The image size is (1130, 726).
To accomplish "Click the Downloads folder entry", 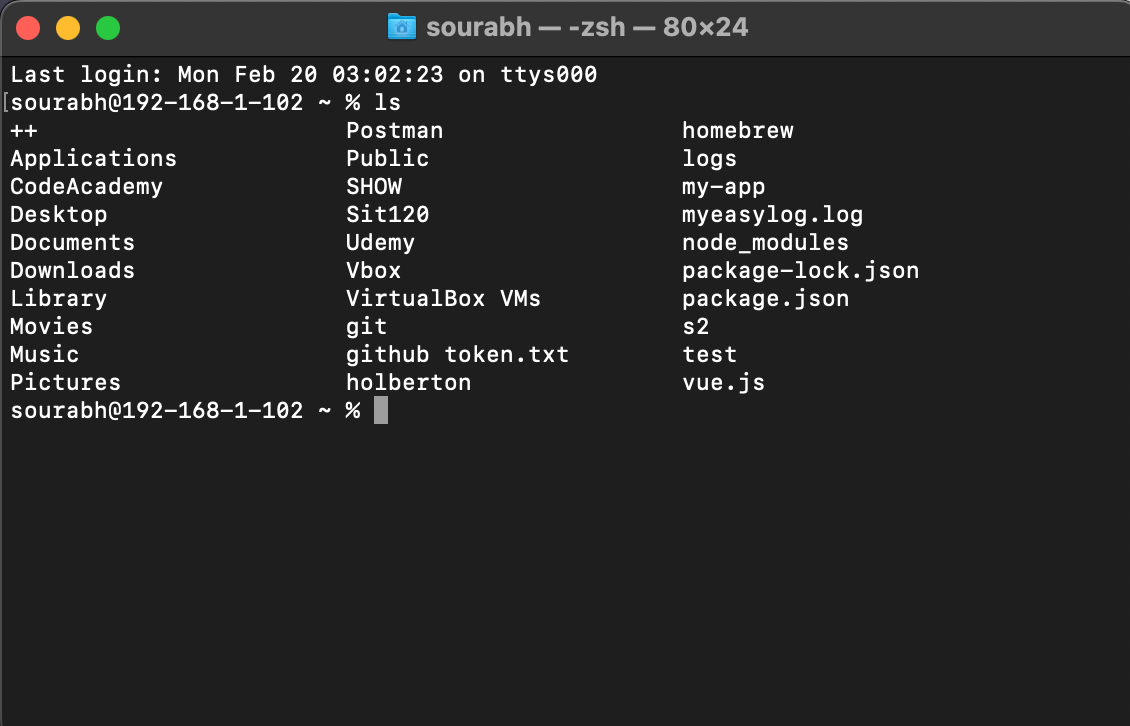I will [71, 270].
